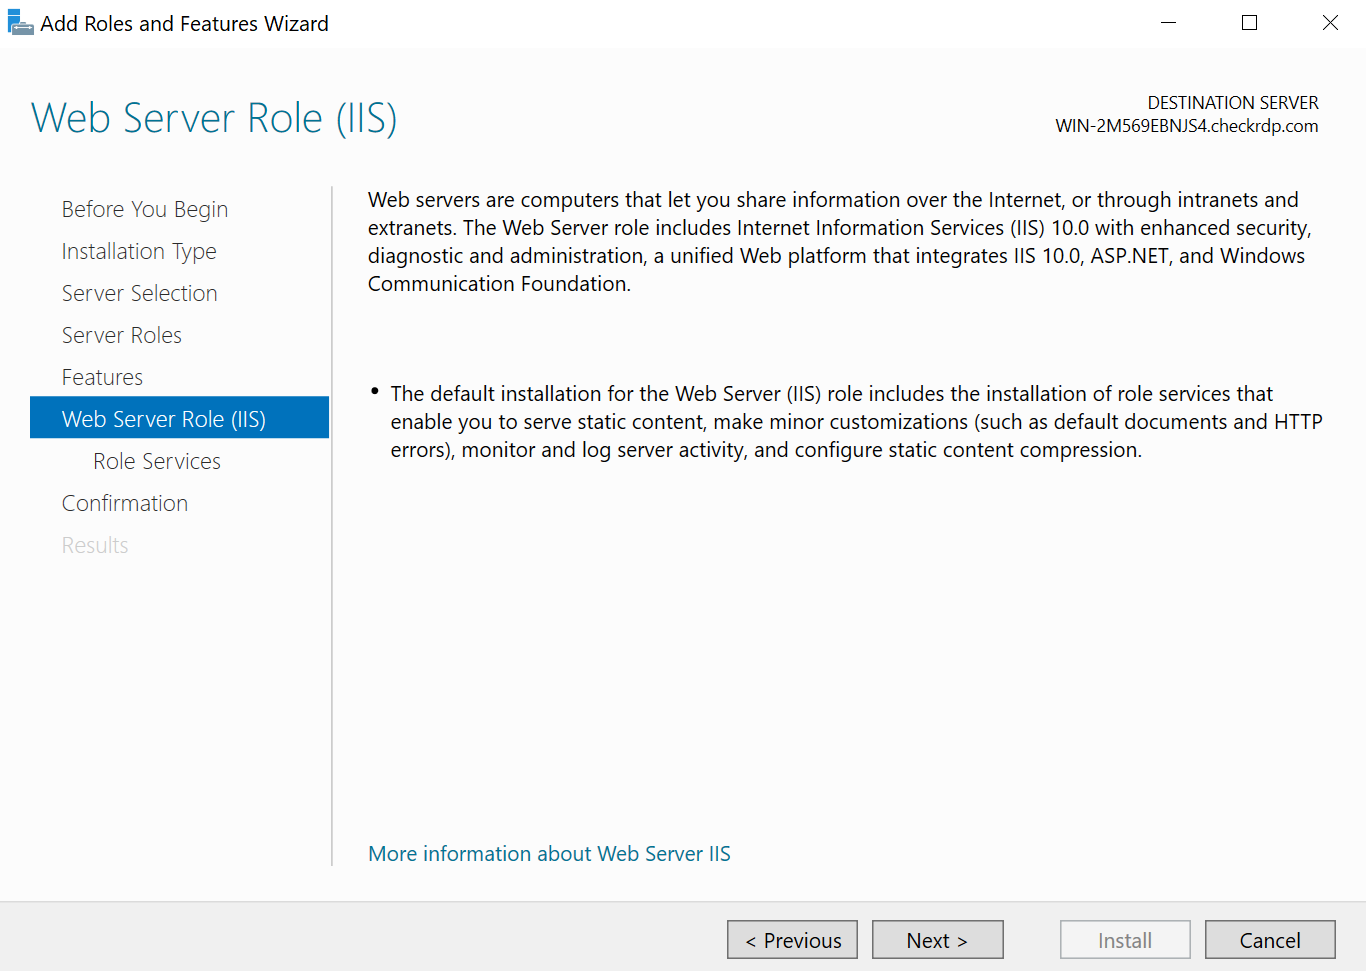Click the greyed-out Results step

tap(95, 545)
